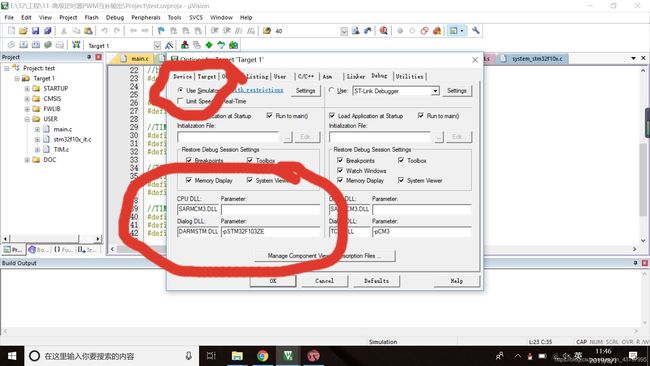Open the ST-Link Debugger dropdown

pyautogui.click(x=435, y=91)
